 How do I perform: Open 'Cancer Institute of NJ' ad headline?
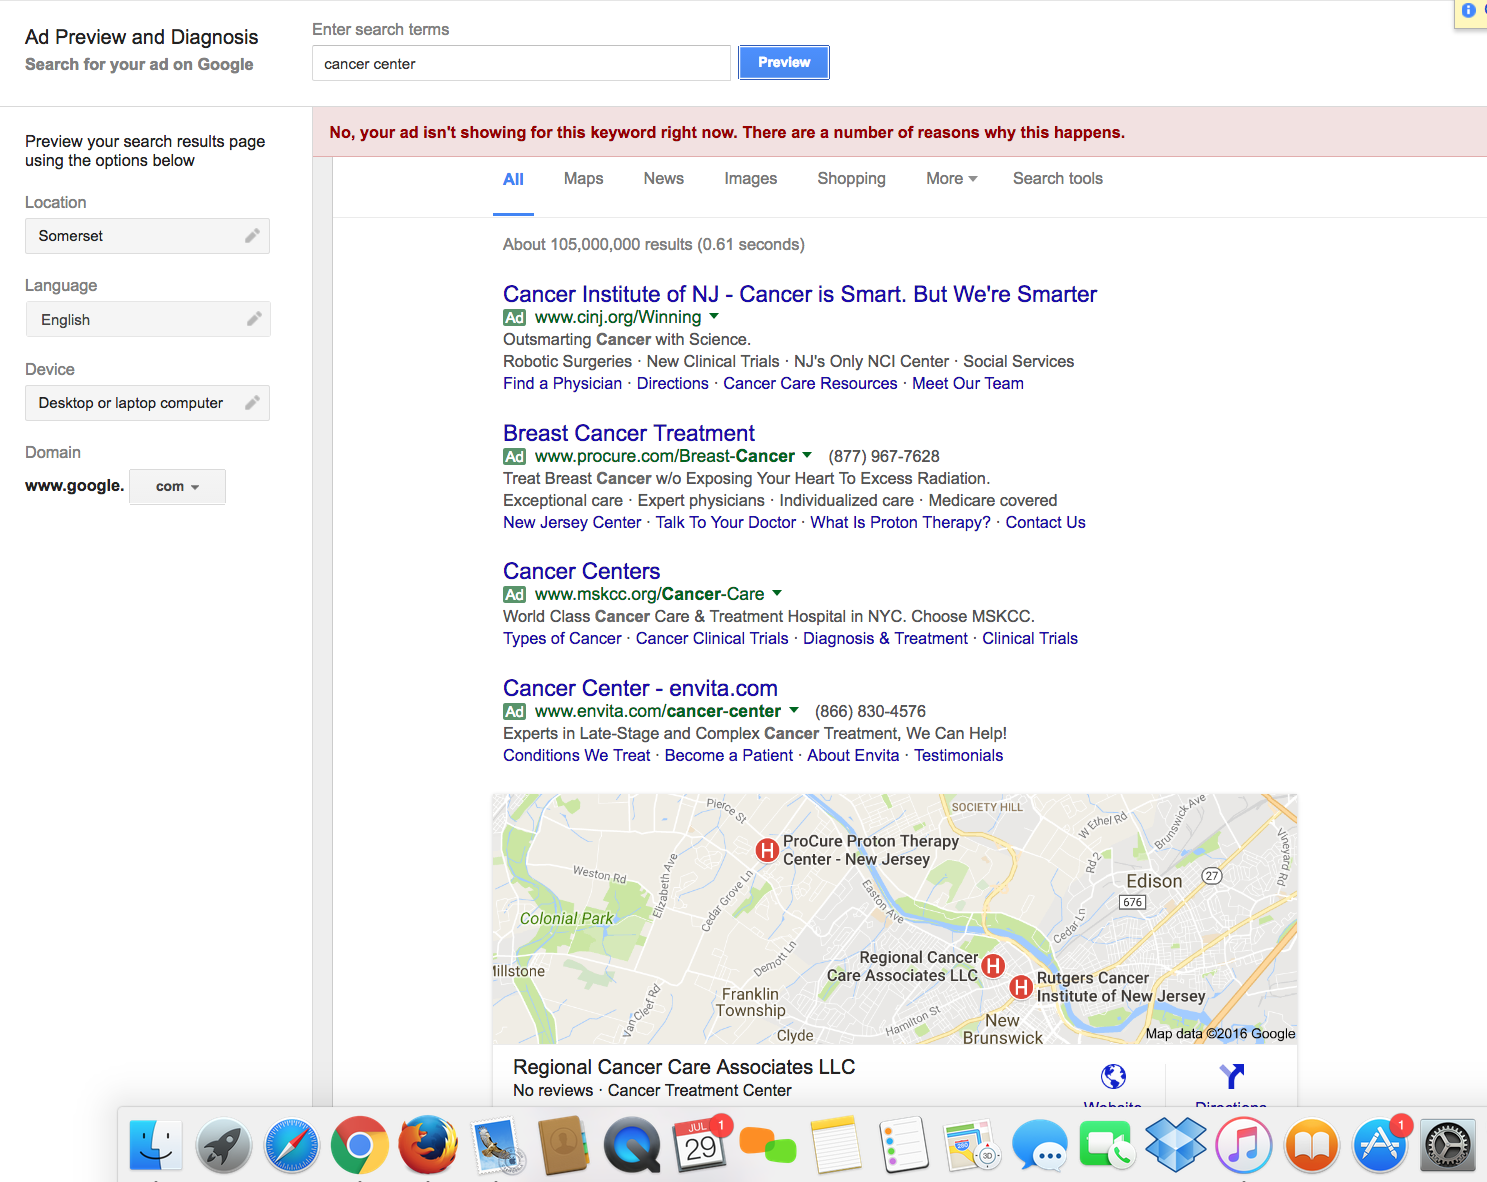click(x=800, y=294)
